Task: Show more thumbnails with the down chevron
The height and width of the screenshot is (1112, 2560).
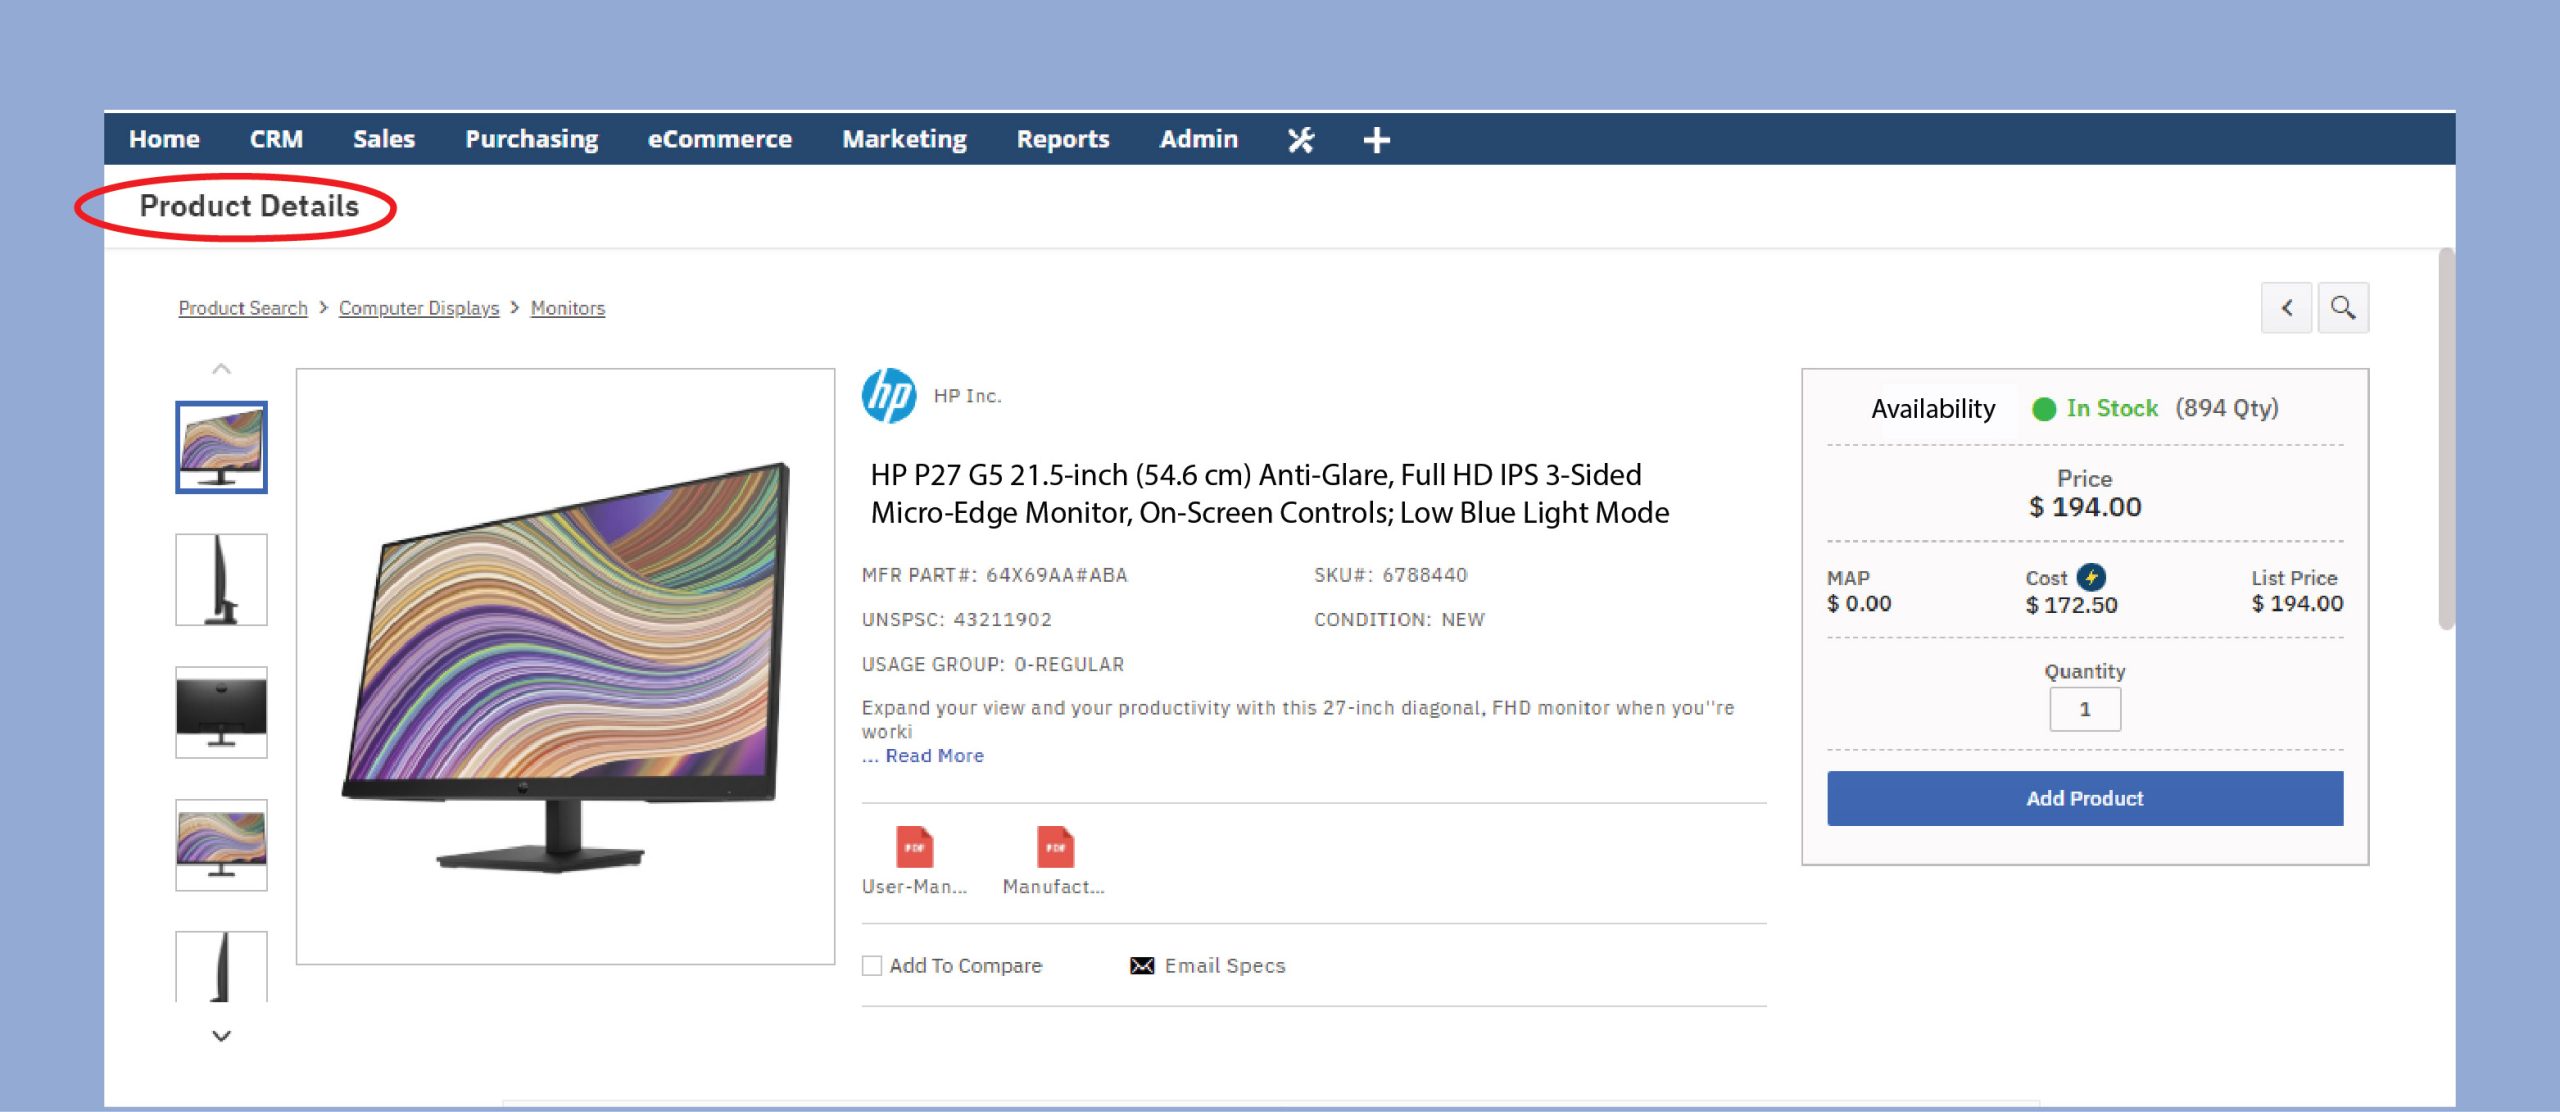Action: coord(221,1036)
